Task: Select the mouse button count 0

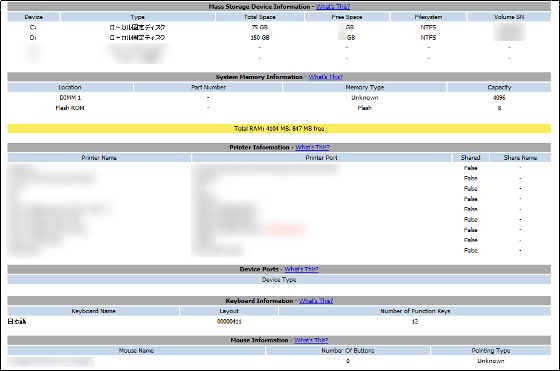Action: pyautogui.click(x=348, y=361)
